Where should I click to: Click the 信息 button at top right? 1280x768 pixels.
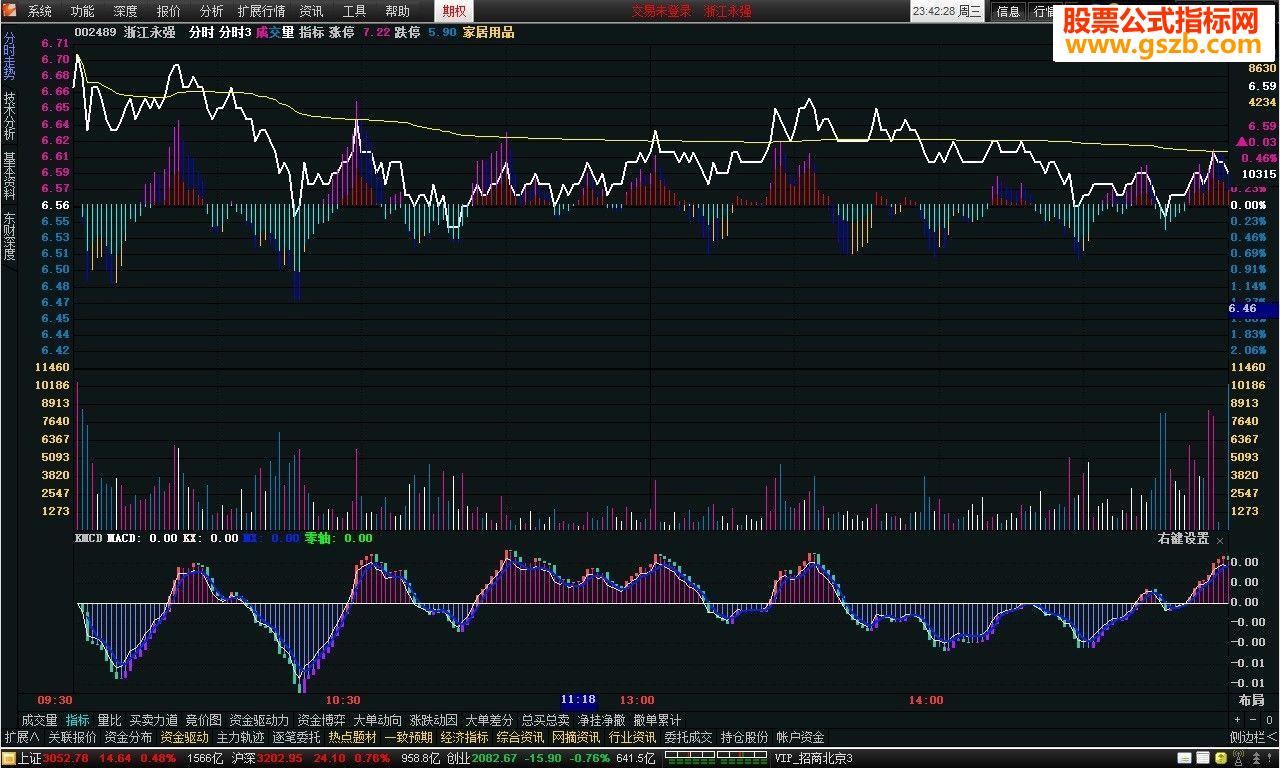point(1008,11)
